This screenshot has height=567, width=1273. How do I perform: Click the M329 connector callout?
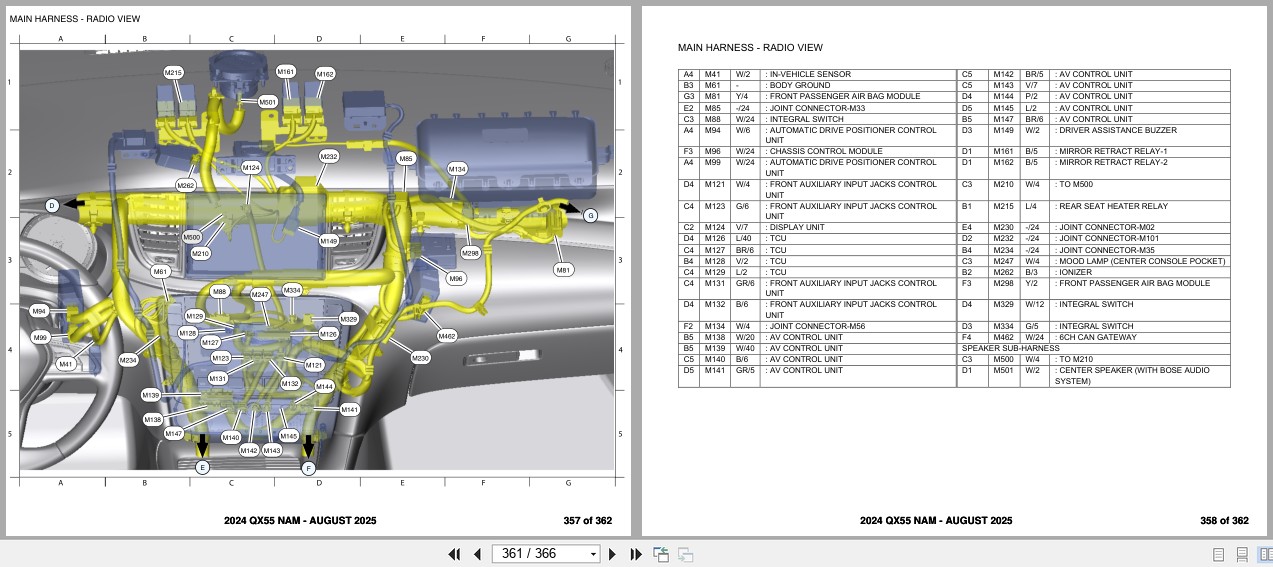(348, 319)
